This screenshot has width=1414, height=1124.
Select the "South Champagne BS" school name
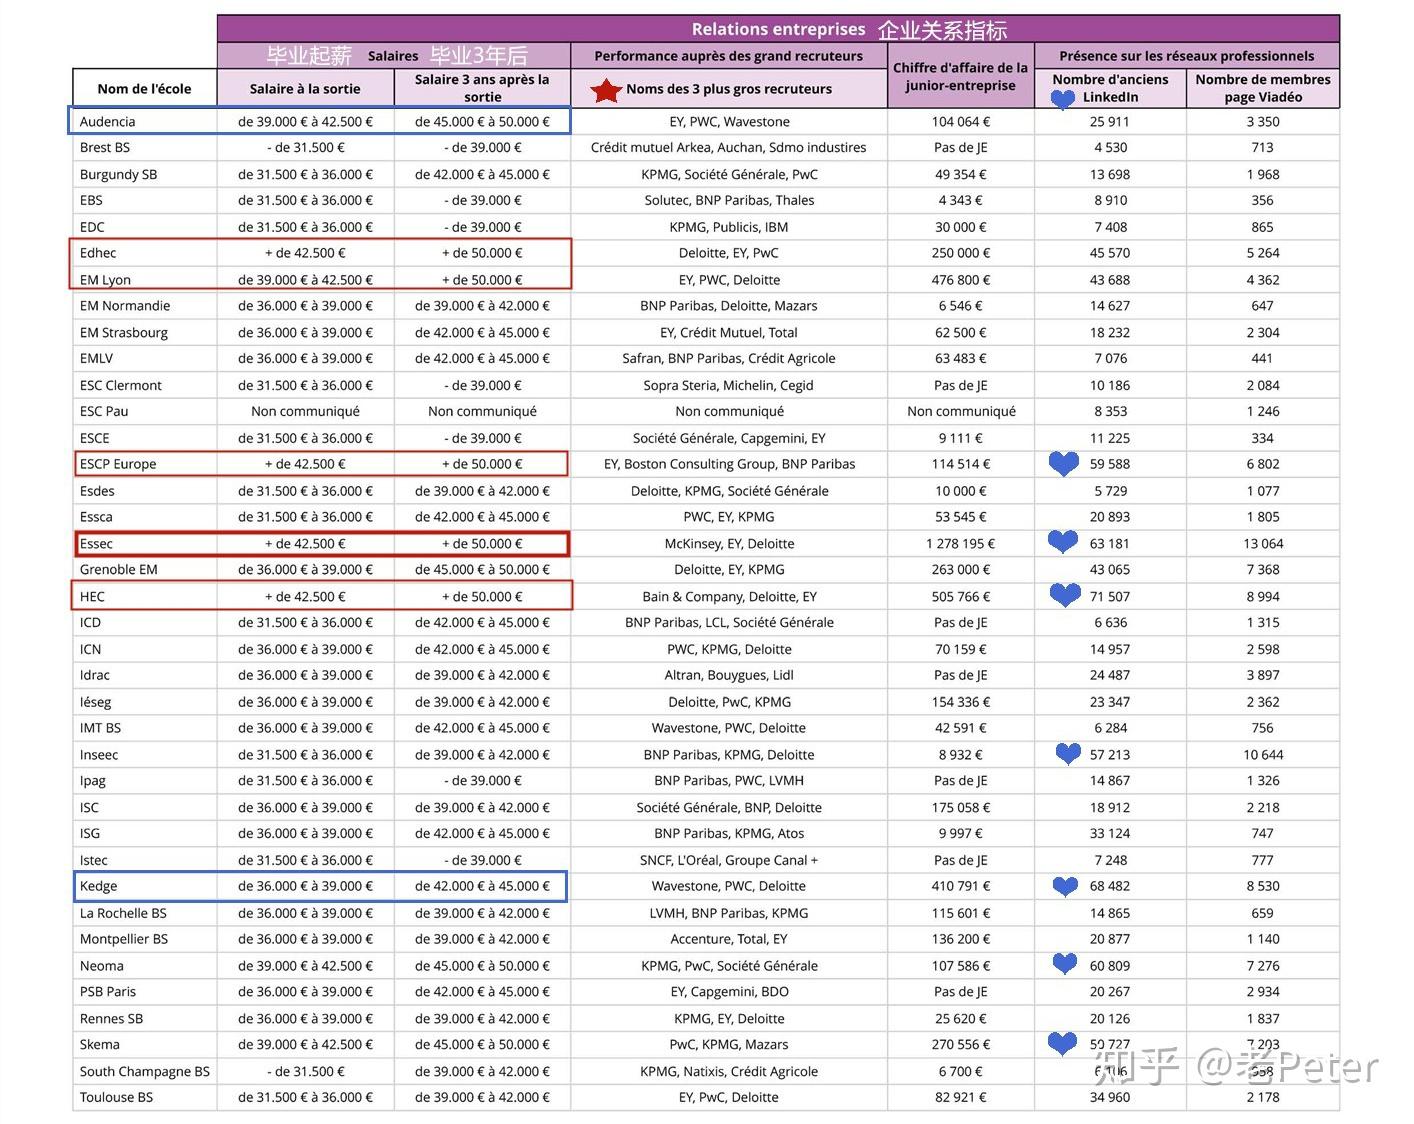[x=145, y=1072]
